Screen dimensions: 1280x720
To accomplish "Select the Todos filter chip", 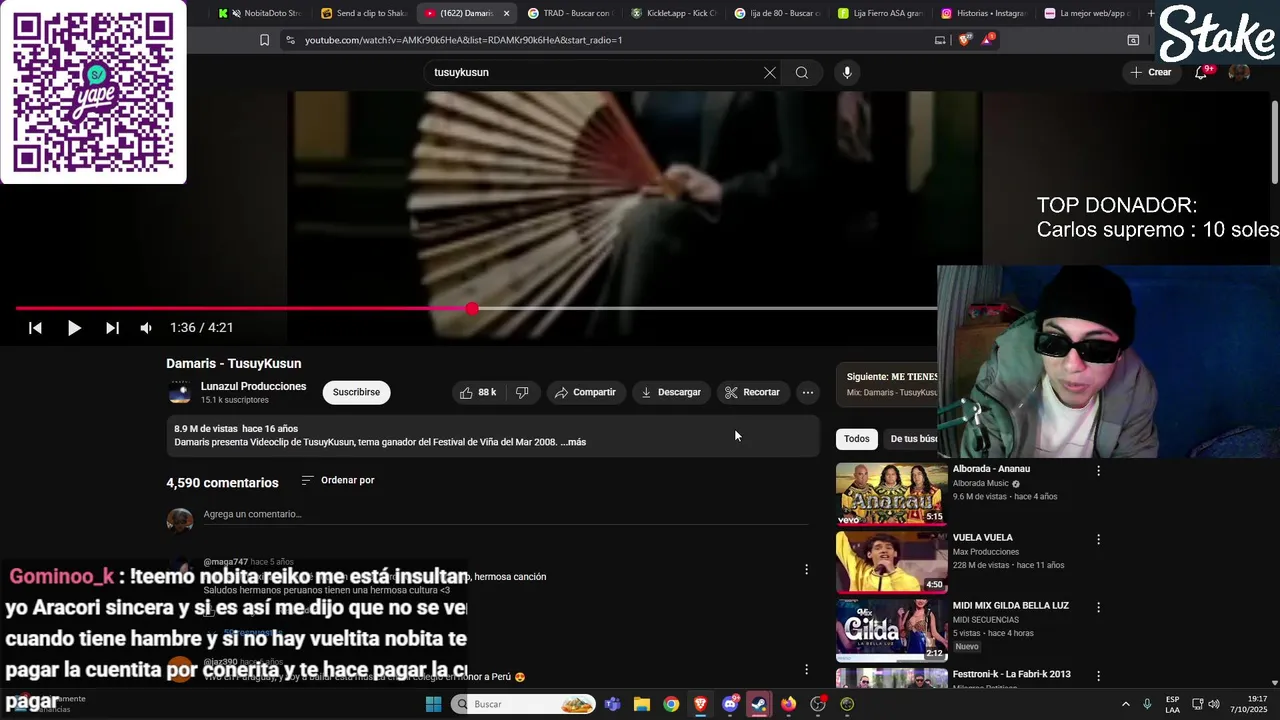I will (x=856, y=439).
